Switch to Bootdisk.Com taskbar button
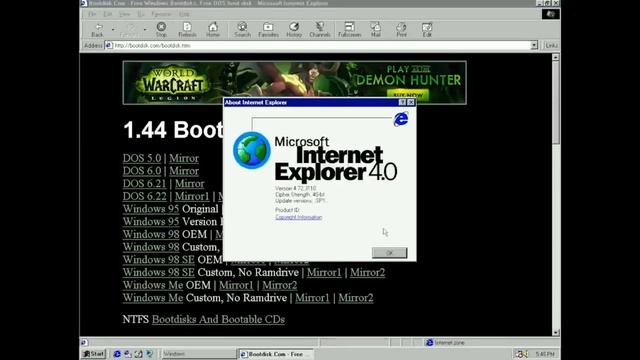 [276, 354]
